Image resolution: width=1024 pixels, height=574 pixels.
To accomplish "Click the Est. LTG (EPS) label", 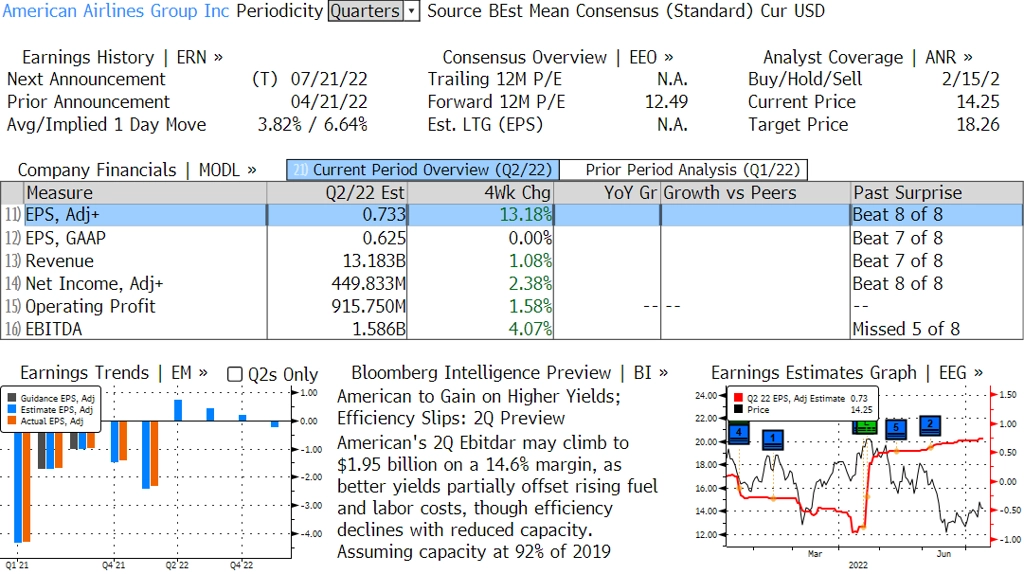I will 485,125.
